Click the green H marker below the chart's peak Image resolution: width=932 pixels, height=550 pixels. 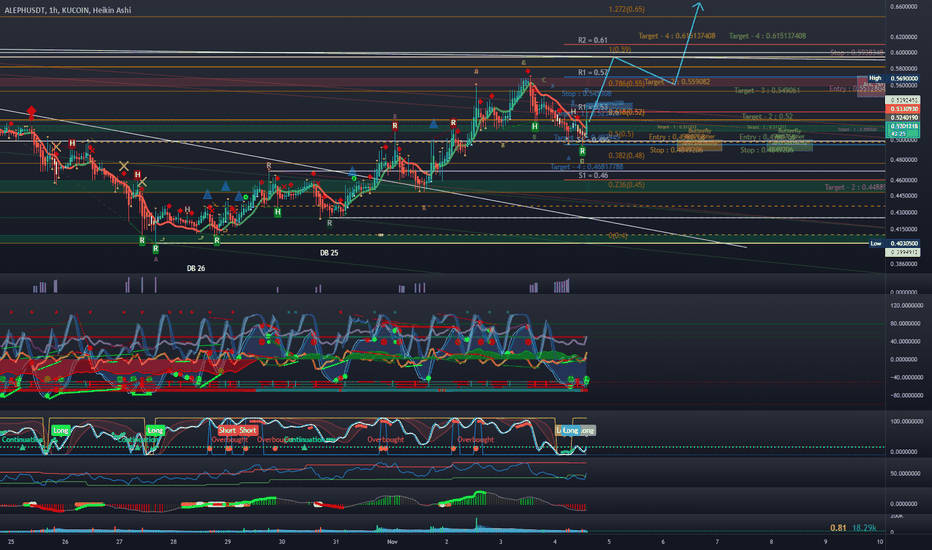click(535, 127)
